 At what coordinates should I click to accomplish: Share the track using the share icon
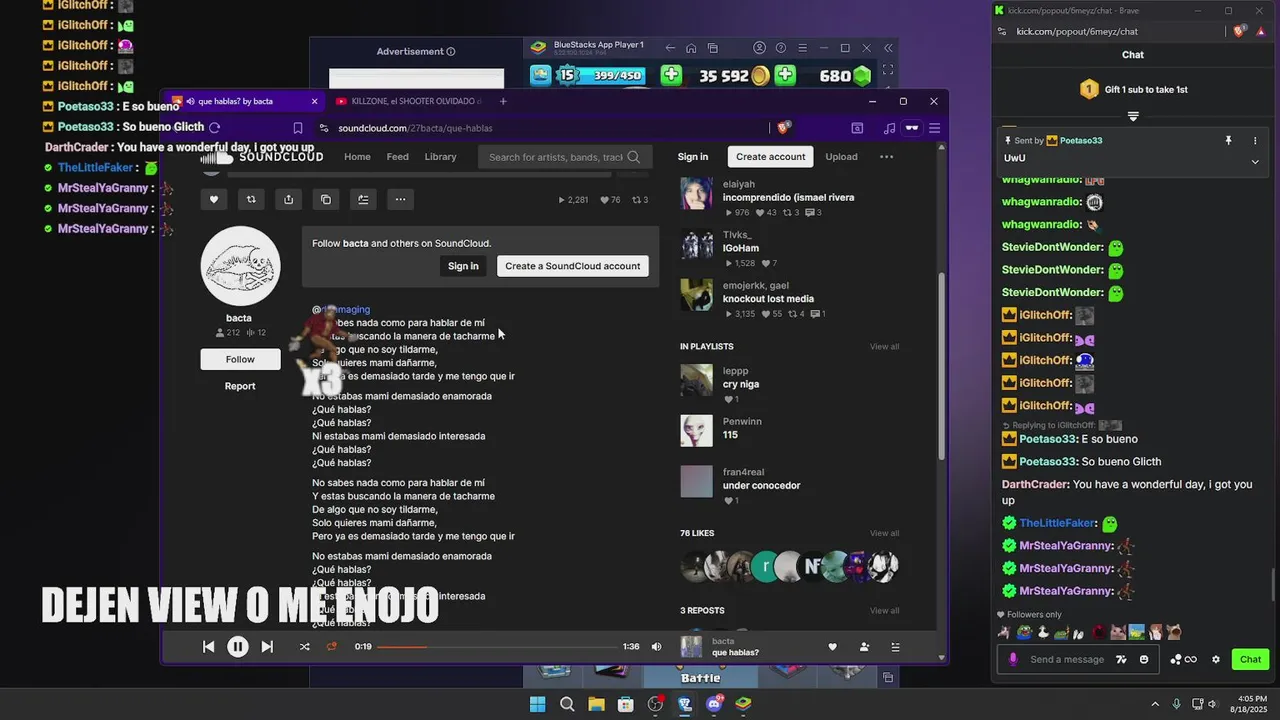288,199
